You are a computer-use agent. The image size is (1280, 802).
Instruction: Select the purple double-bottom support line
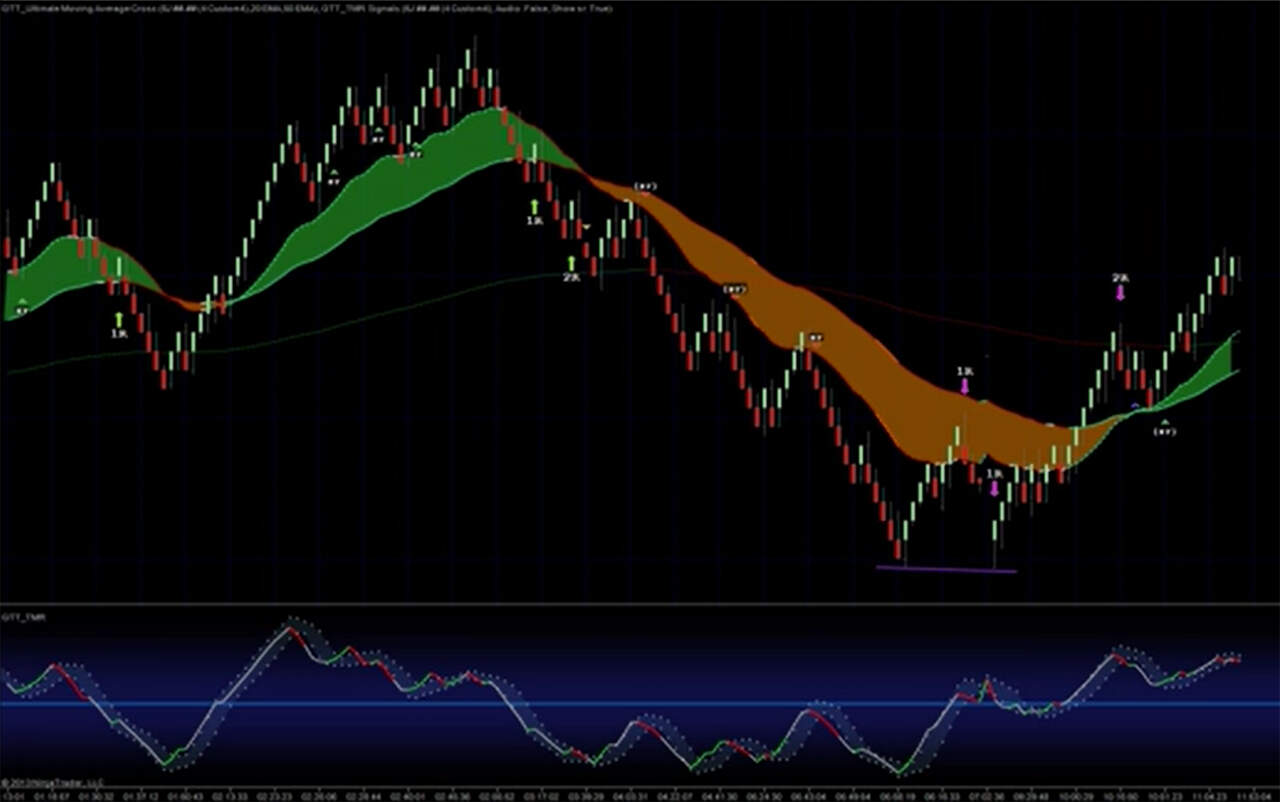click(945, 570)
